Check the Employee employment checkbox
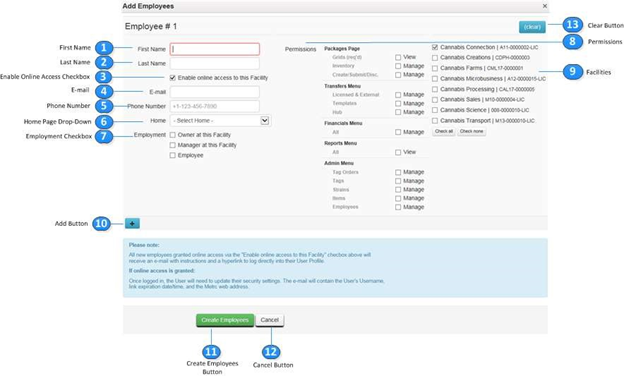Image resolution: width=624 pixels, height=376 pixels. (x=173, y=156)
